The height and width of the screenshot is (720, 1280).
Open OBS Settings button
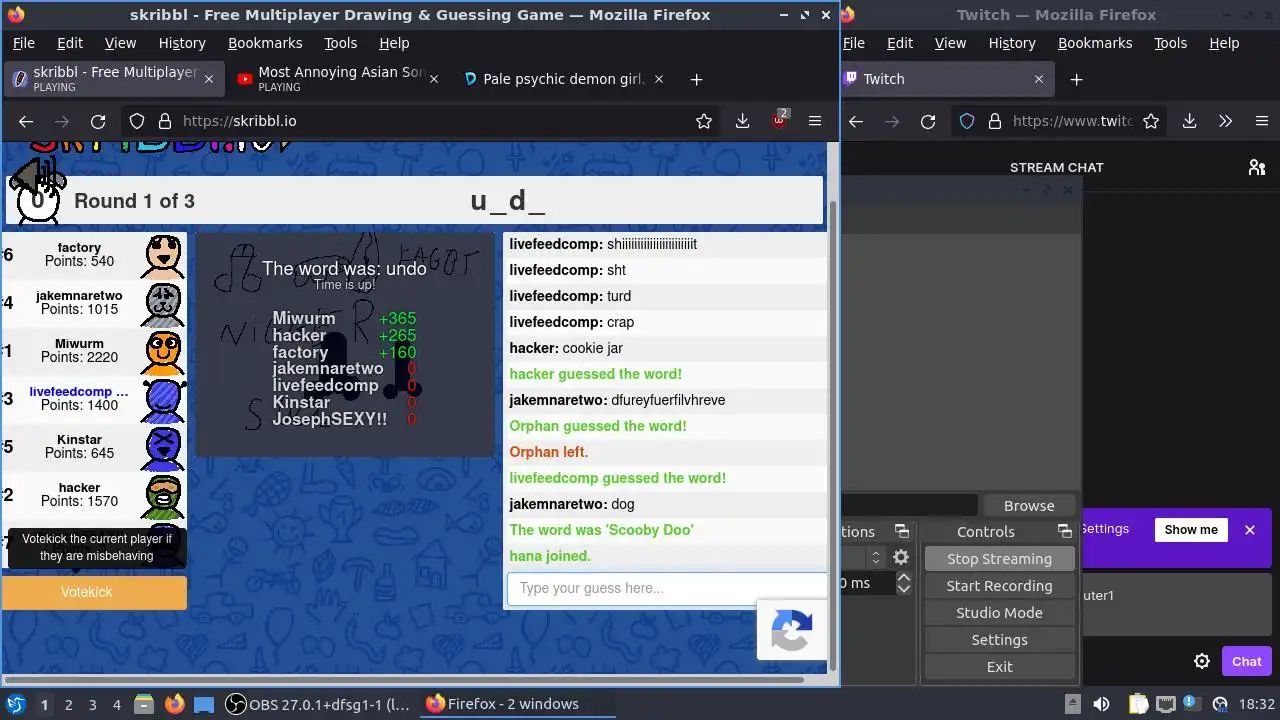point(999,640)
